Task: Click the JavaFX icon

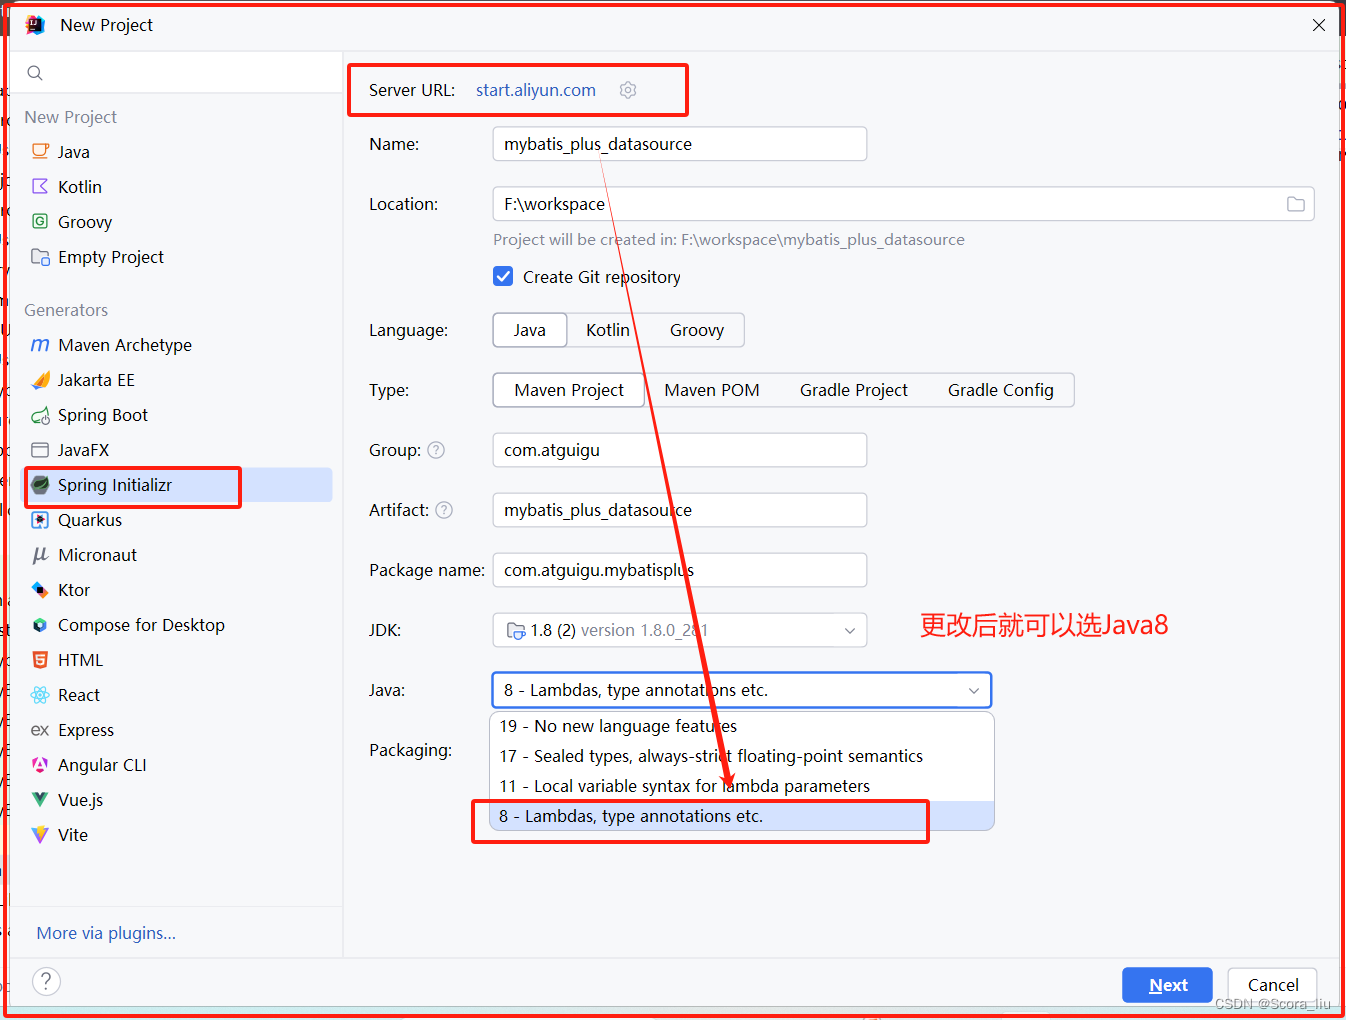Action: pyautogui.click(x=40, y=450)
